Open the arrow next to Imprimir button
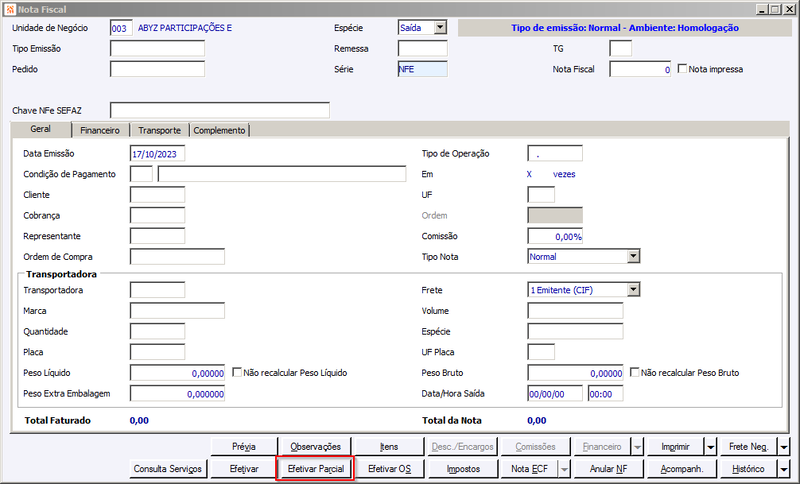The image size is (800, 484). click(711, 447)
